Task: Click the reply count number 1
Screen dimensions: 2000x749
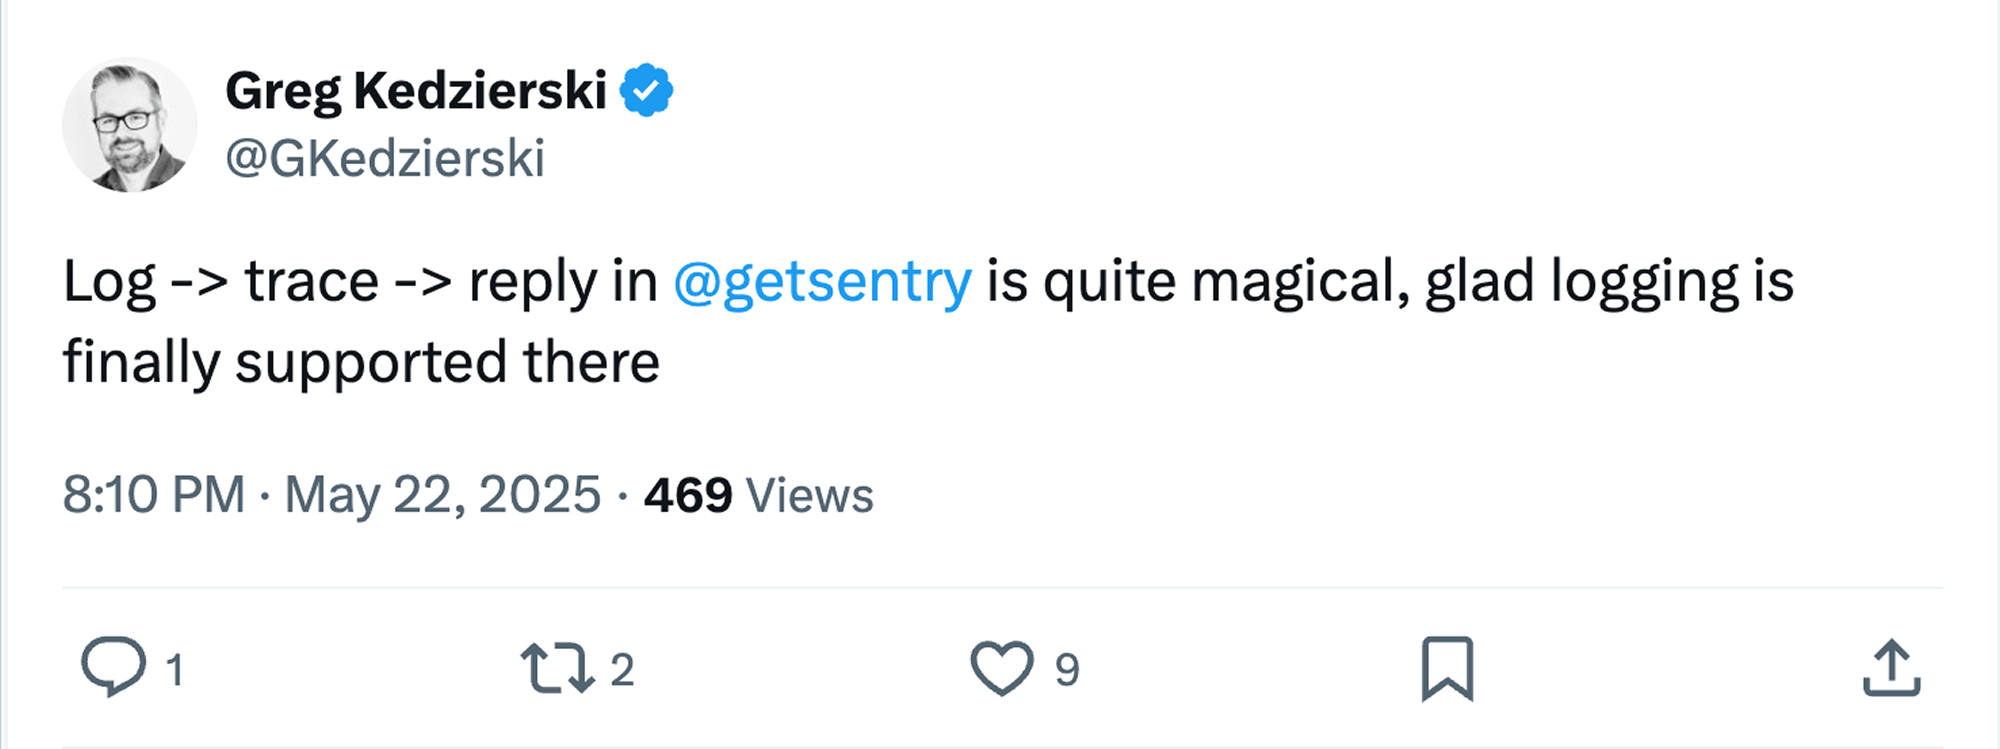Action: pyautogui.click(x=175, y=669)
